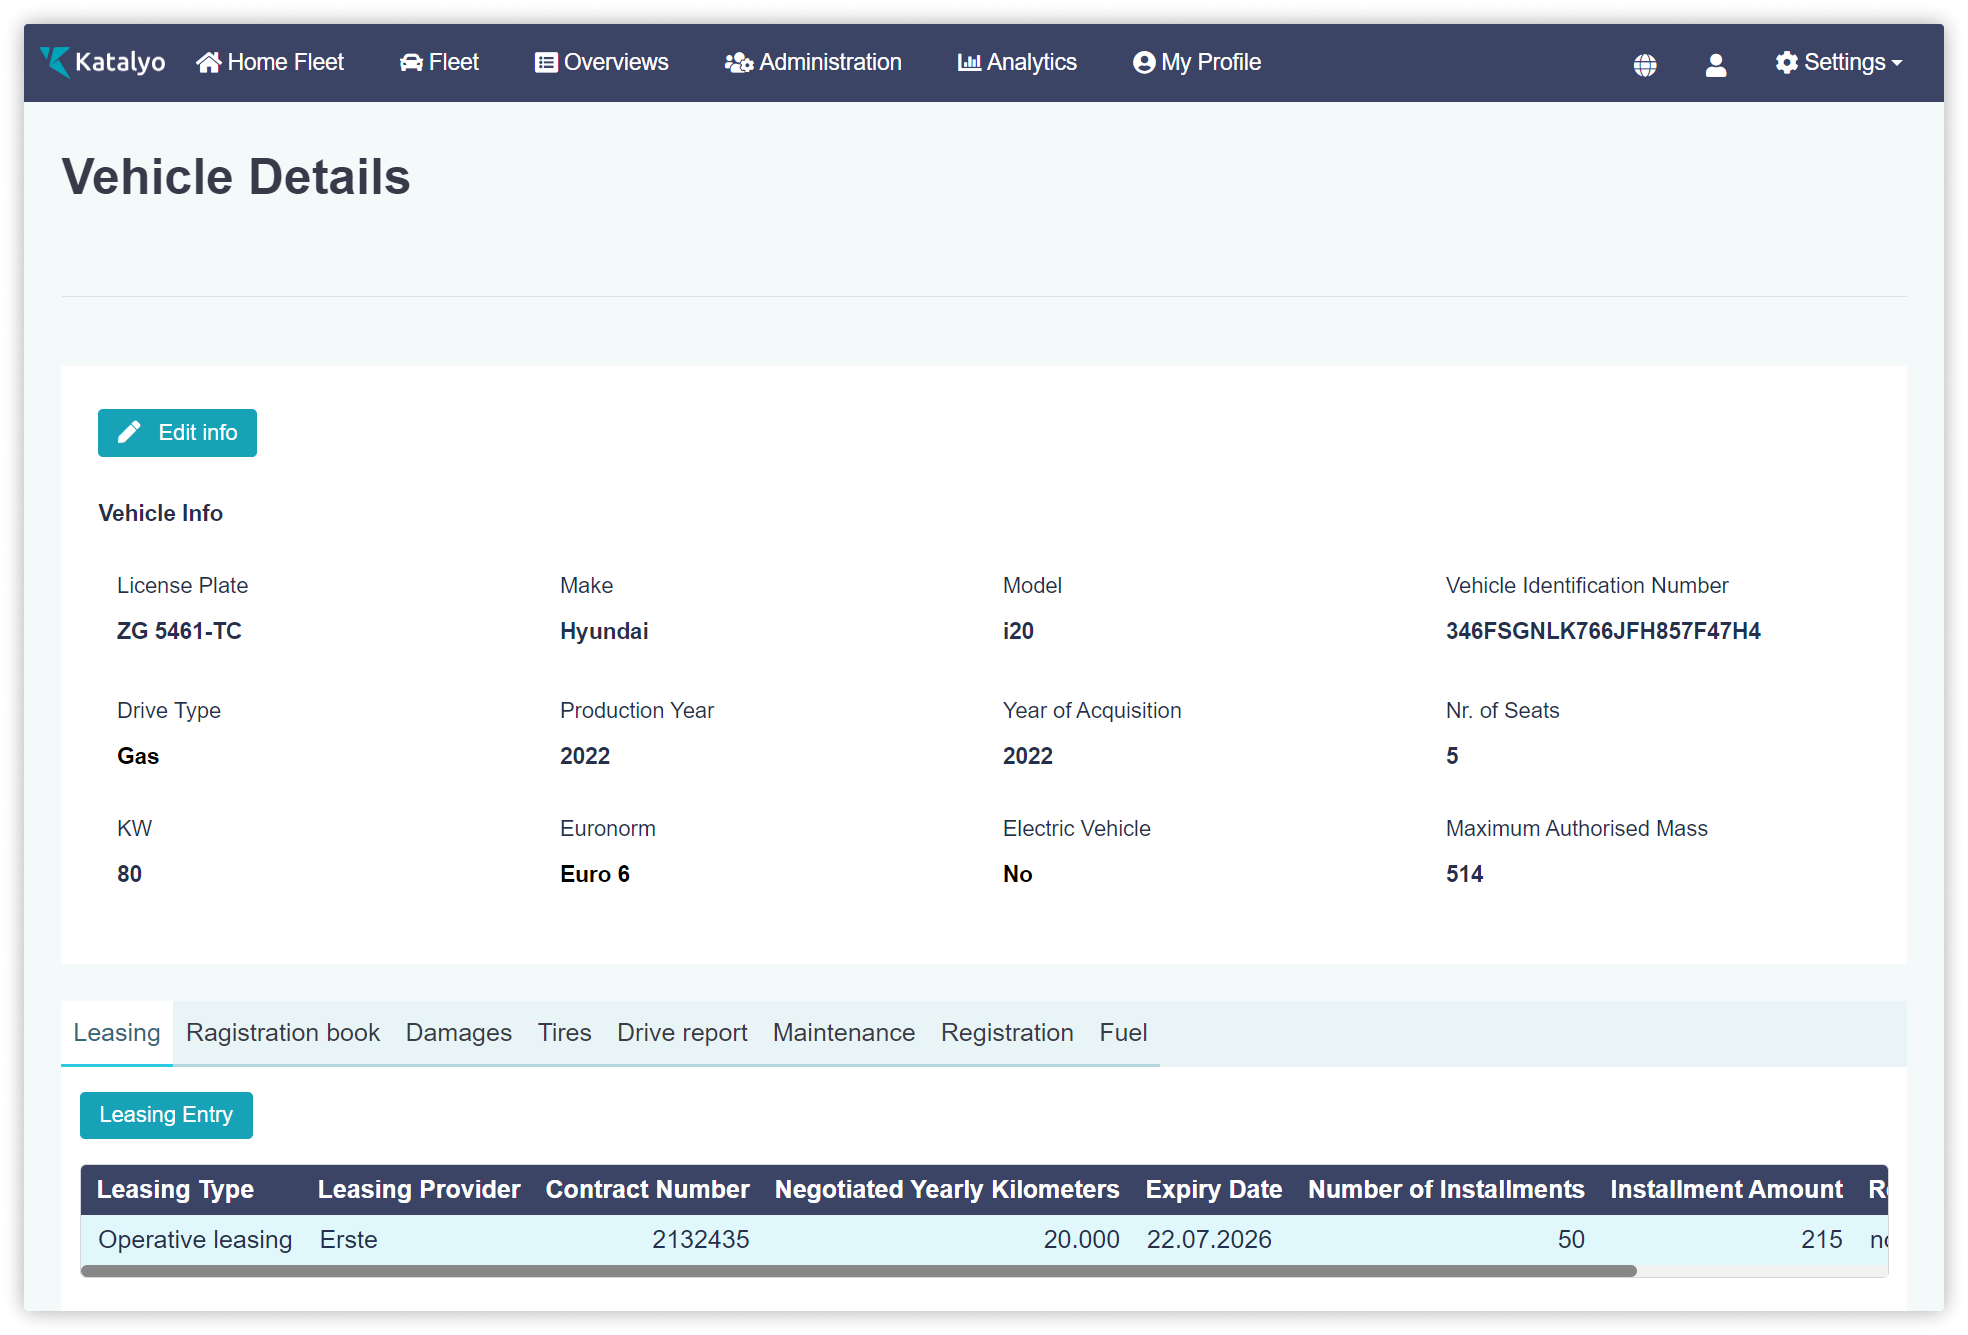The height and width of the screenshot is (1335, 1968).
Task: Click the Settings gear icon
Action: 1787,63
